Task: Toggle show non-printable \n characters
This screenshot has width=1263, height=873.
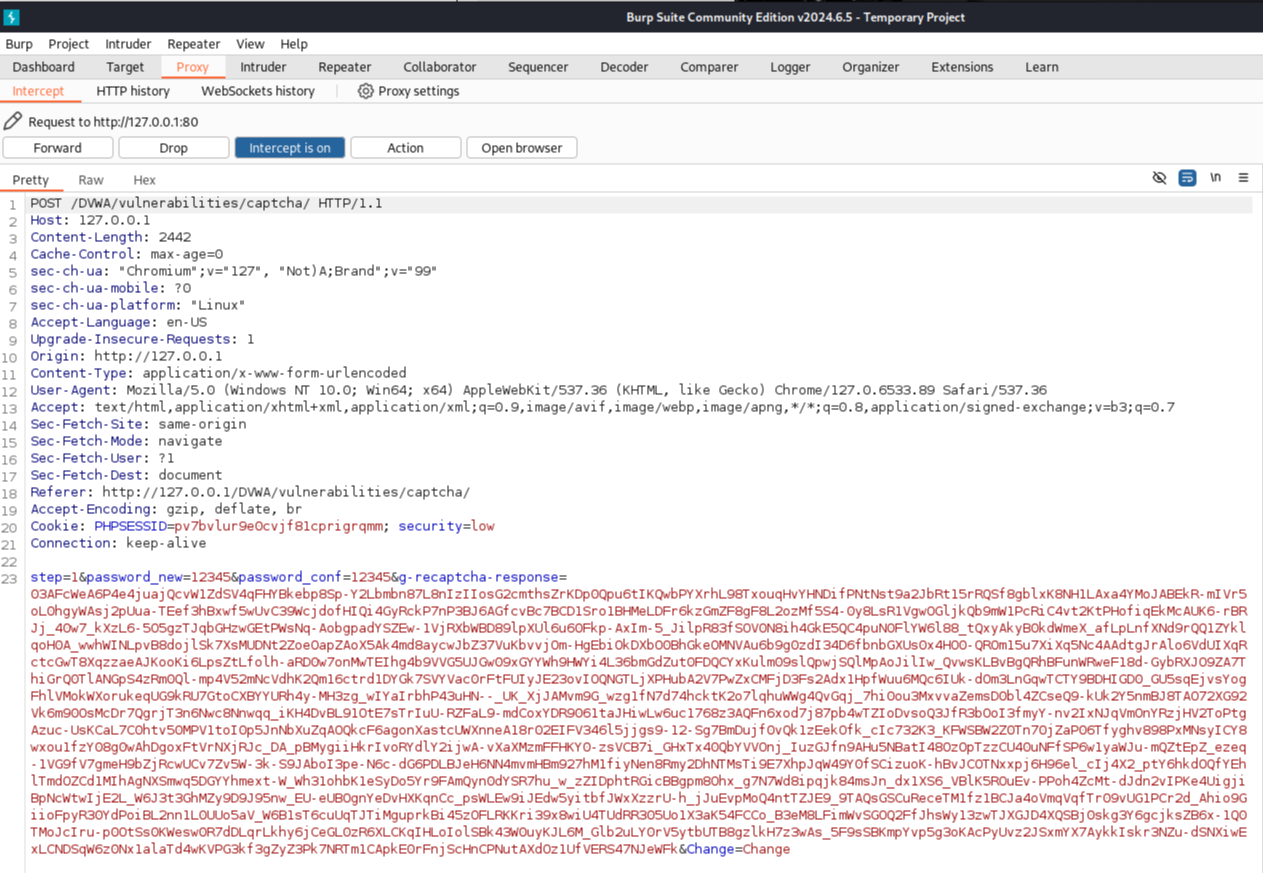Action: (x=1215, y=177)
